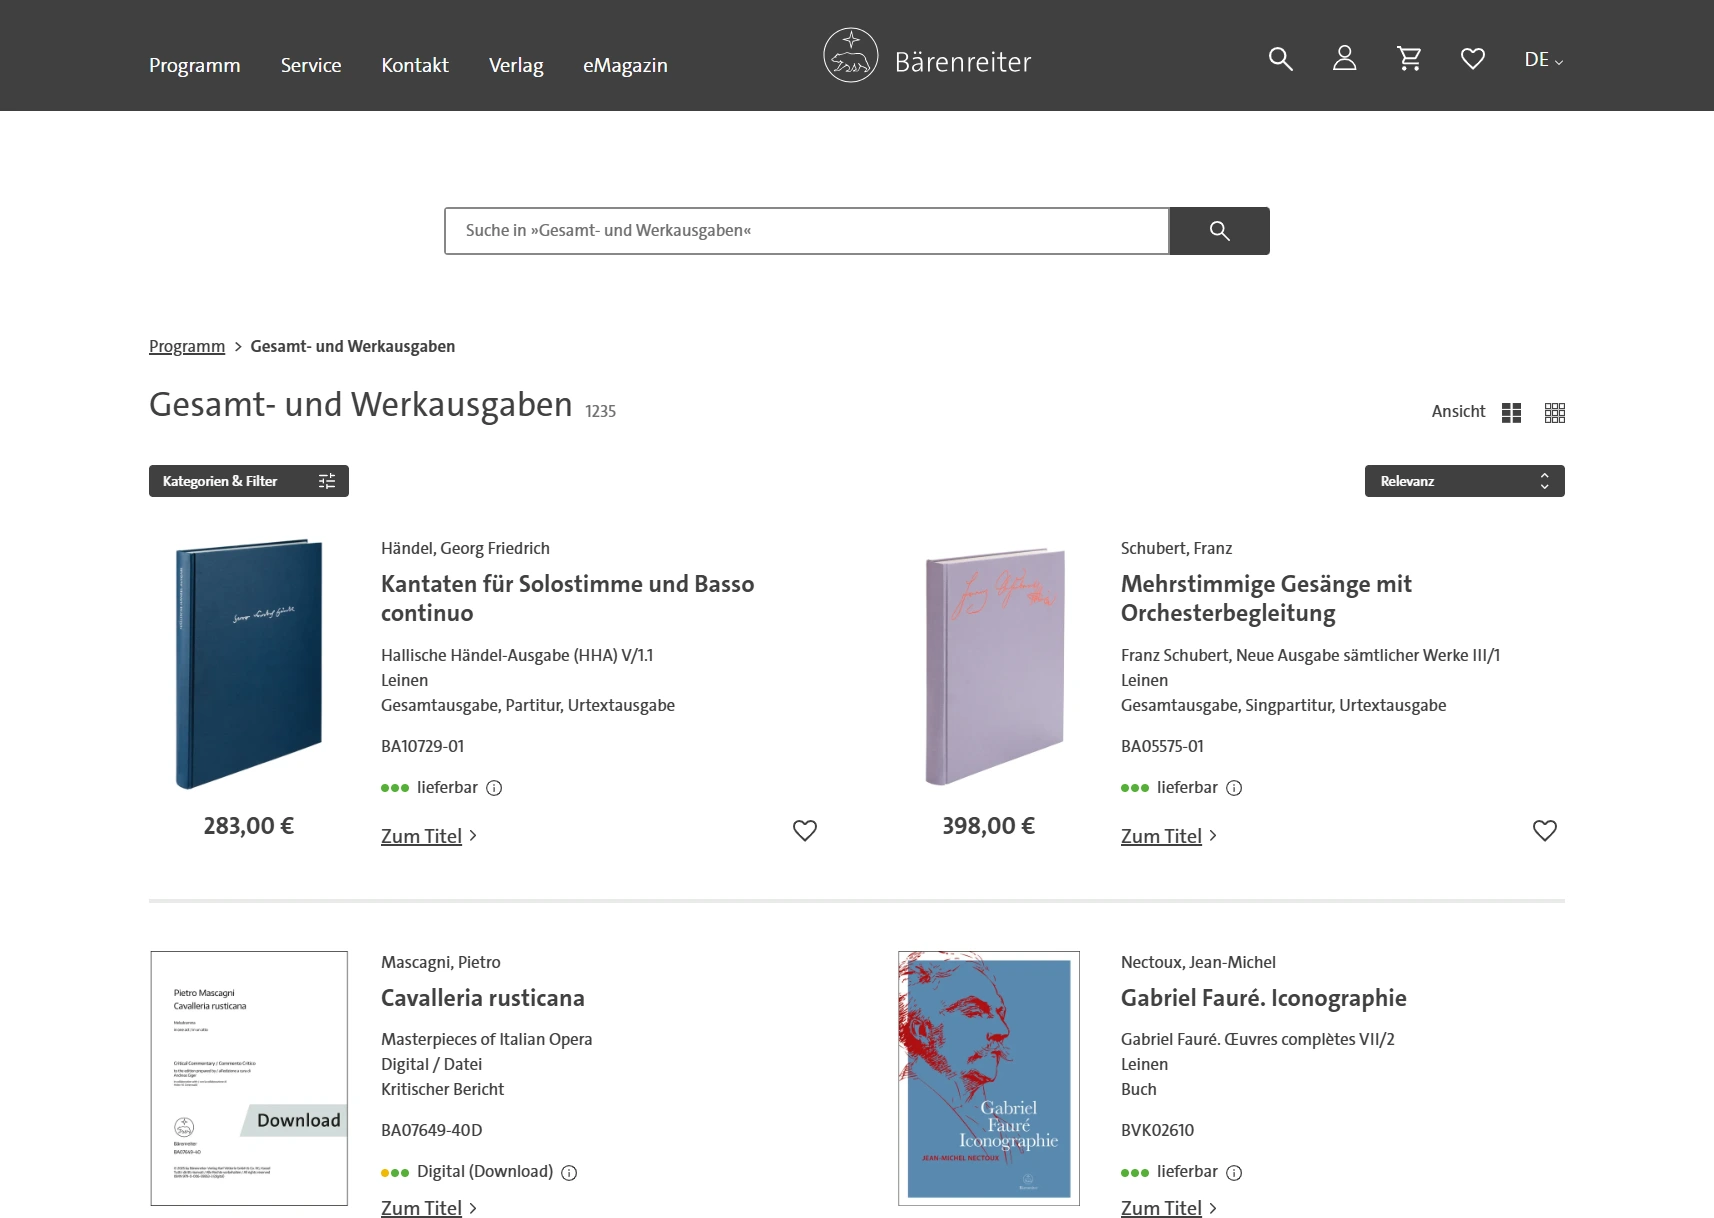The width and height of the screenshot is (1714, 1218).
Task: Click Gabriel Fauré. Œuvres complètes VII/2 text
Action: coord(1257,1039)
